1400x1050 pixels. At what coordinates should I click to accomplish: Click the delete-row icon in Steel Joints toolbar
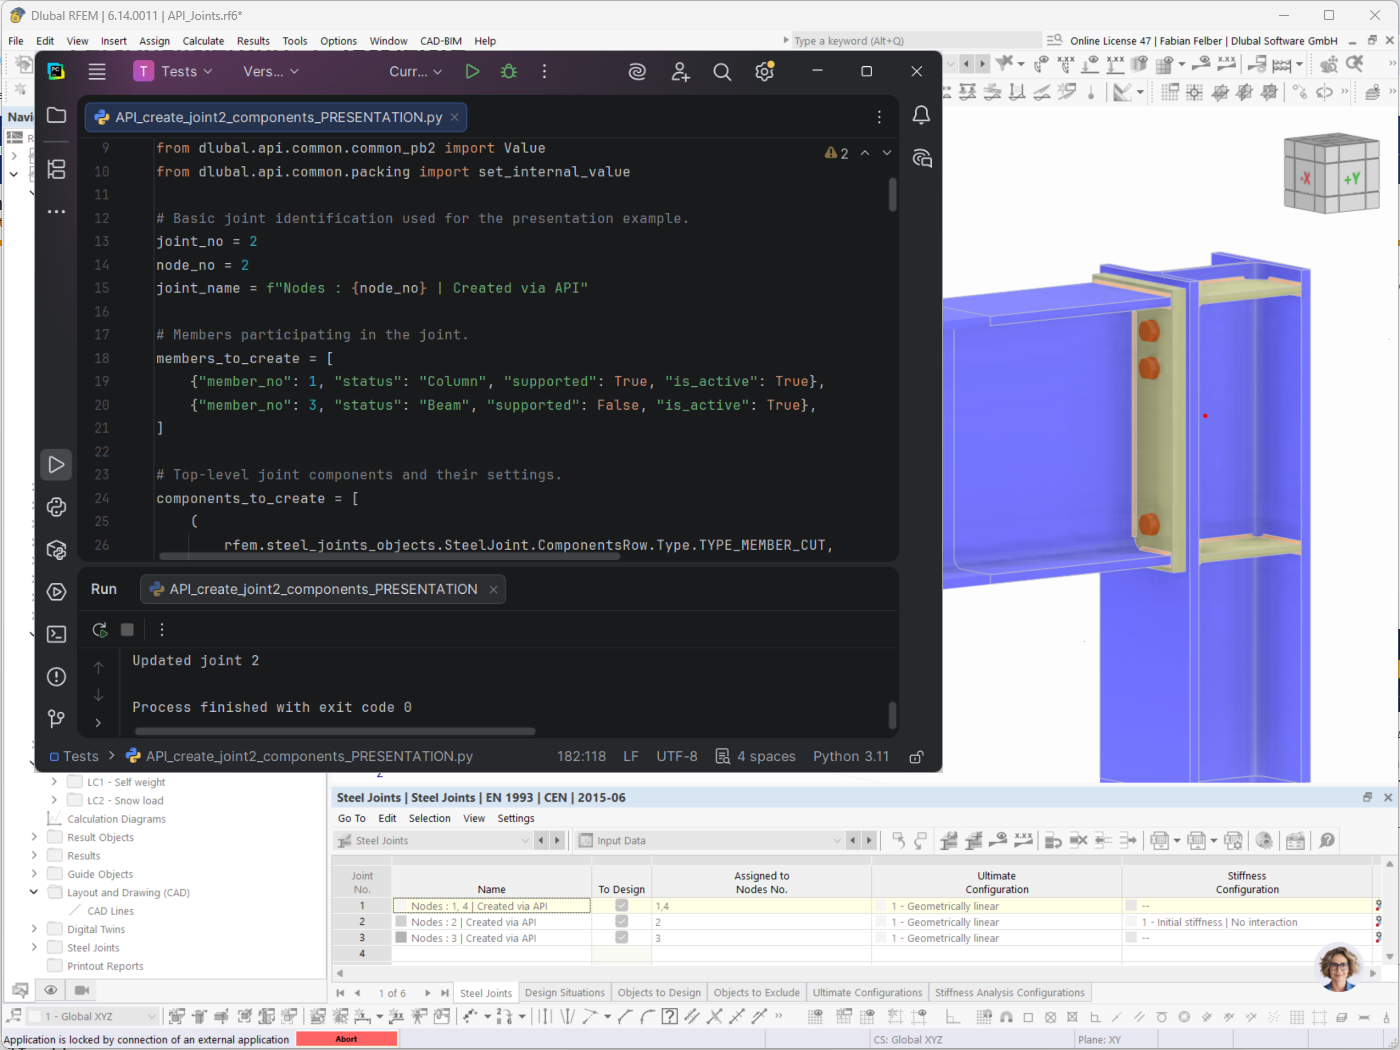(1078, 840)
